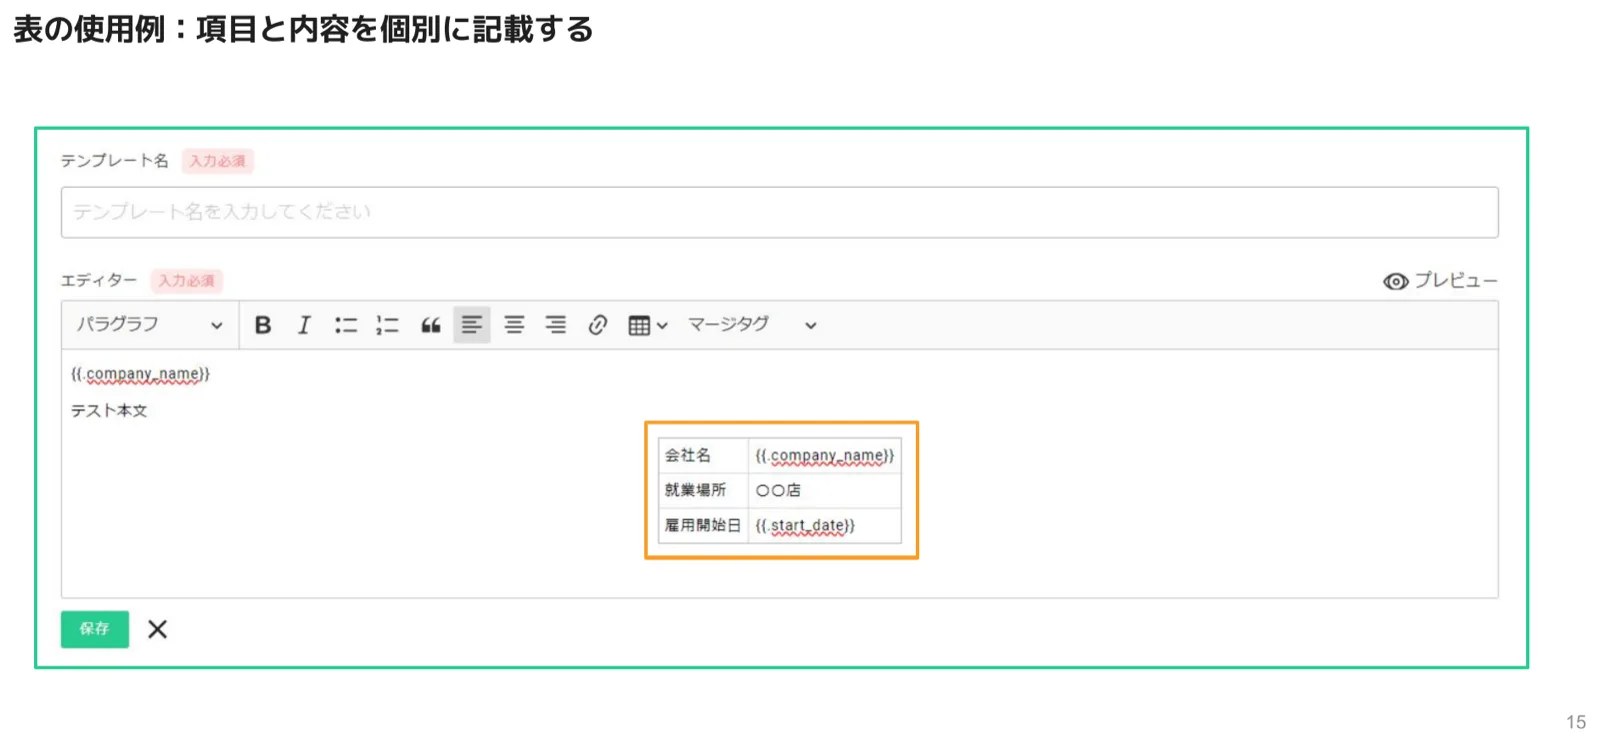Click the {{.company_name}} line at top of the editor

[x=140, y=374]
